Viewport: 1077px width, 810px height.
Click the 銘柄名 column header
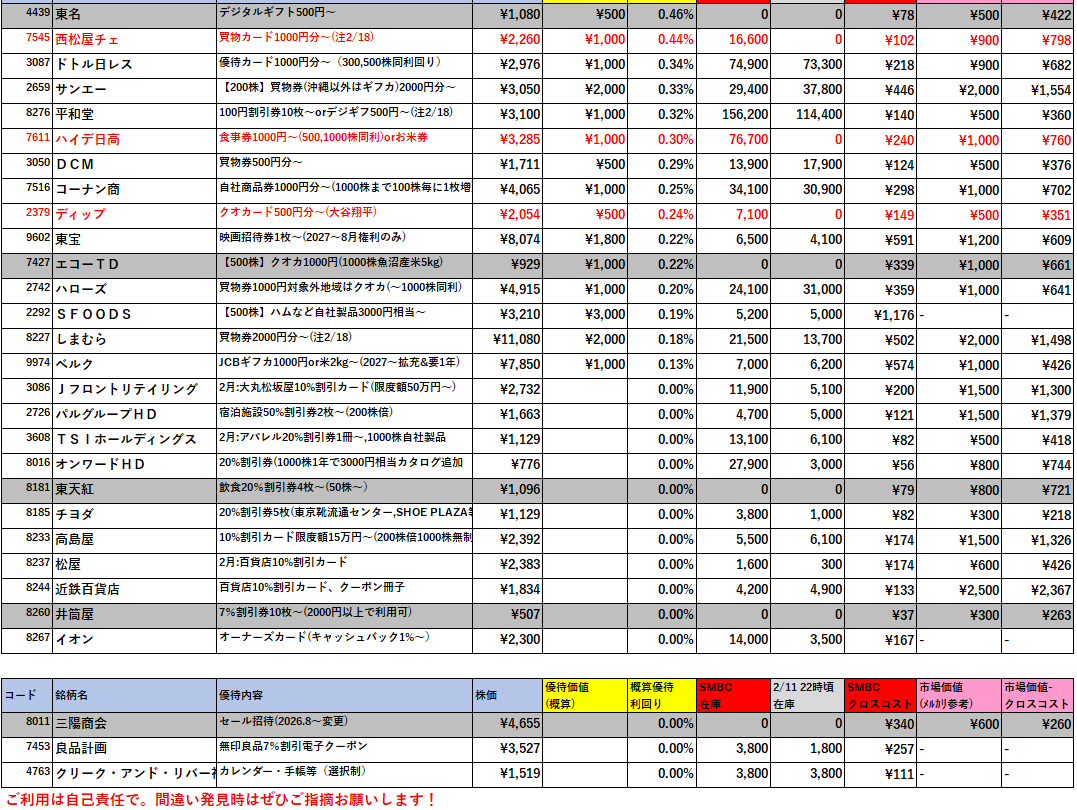pyautogui.click(x=134, y=695)
